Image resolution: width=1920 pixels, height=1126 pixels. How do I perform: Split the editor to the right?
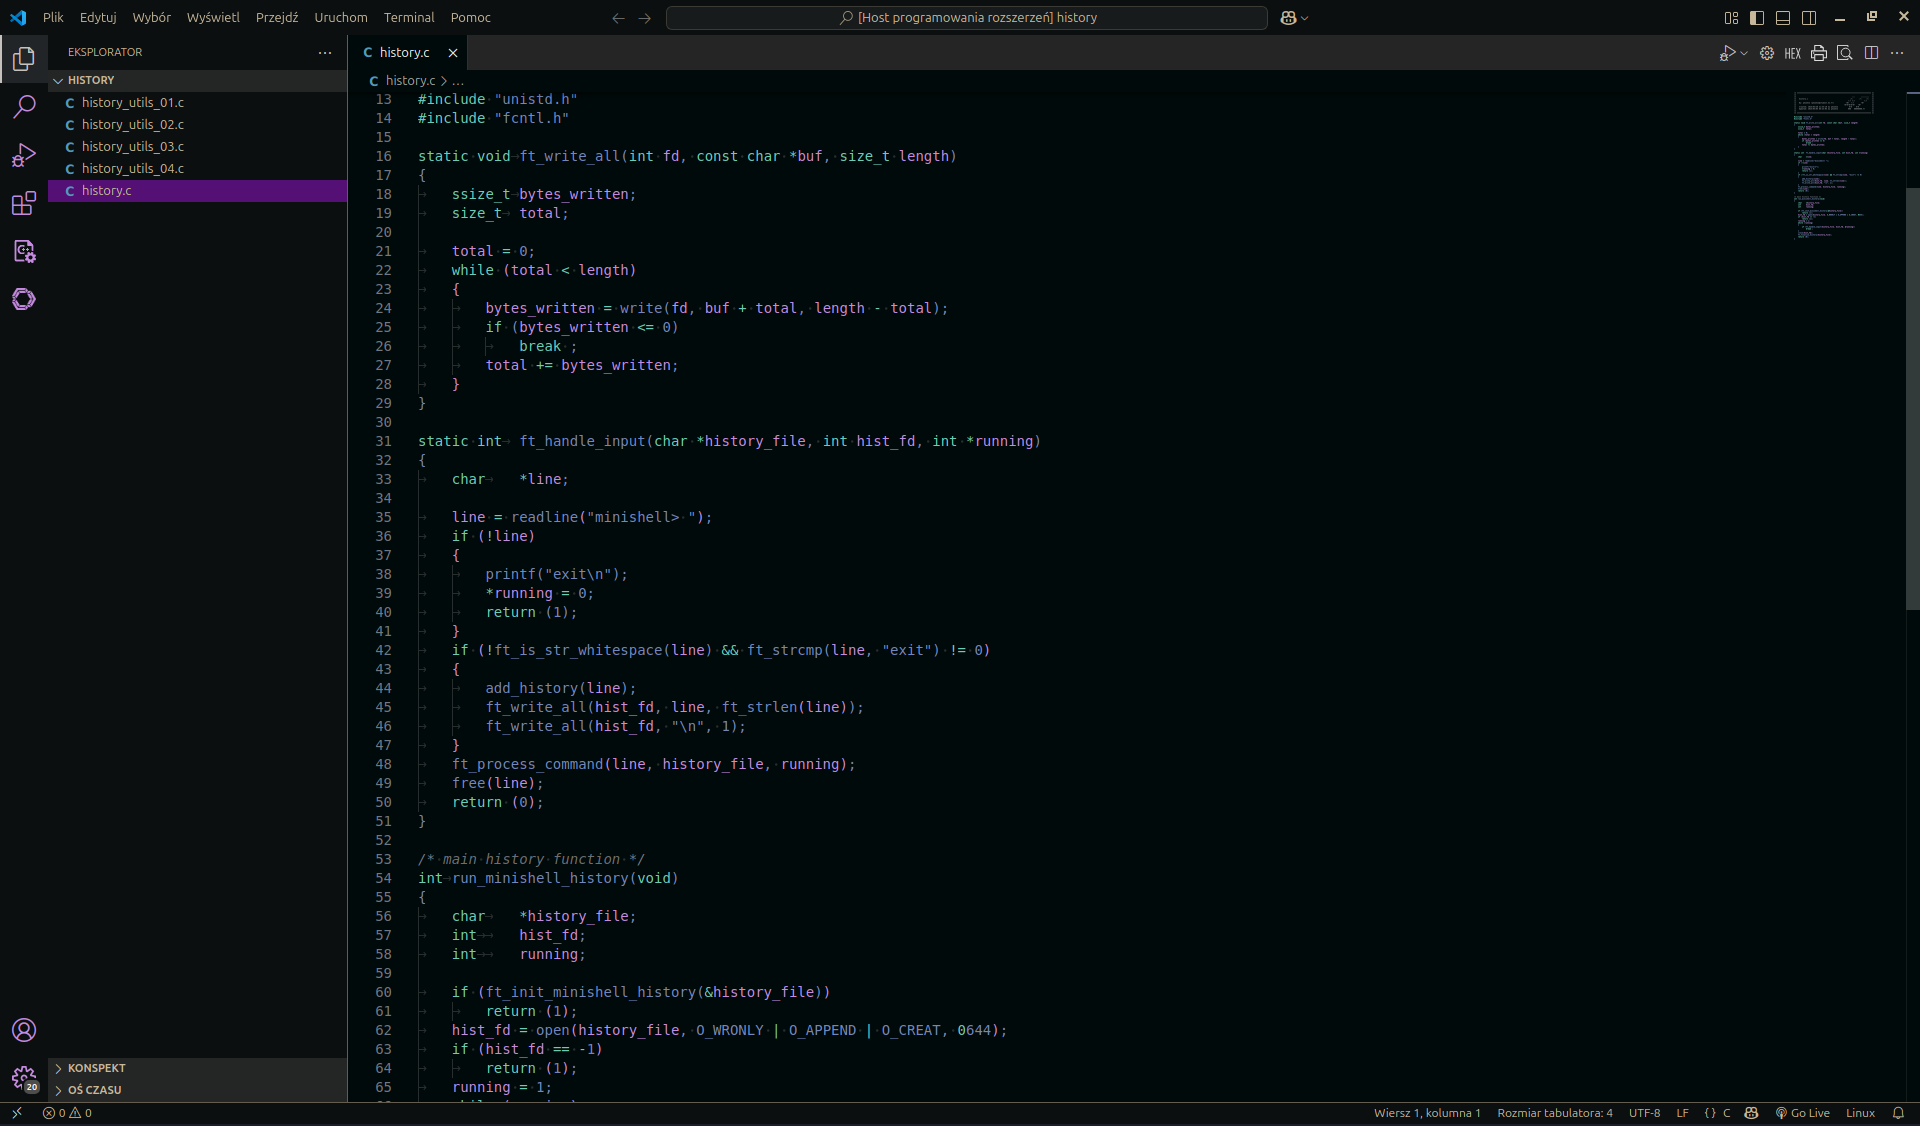coord(1871,53)
